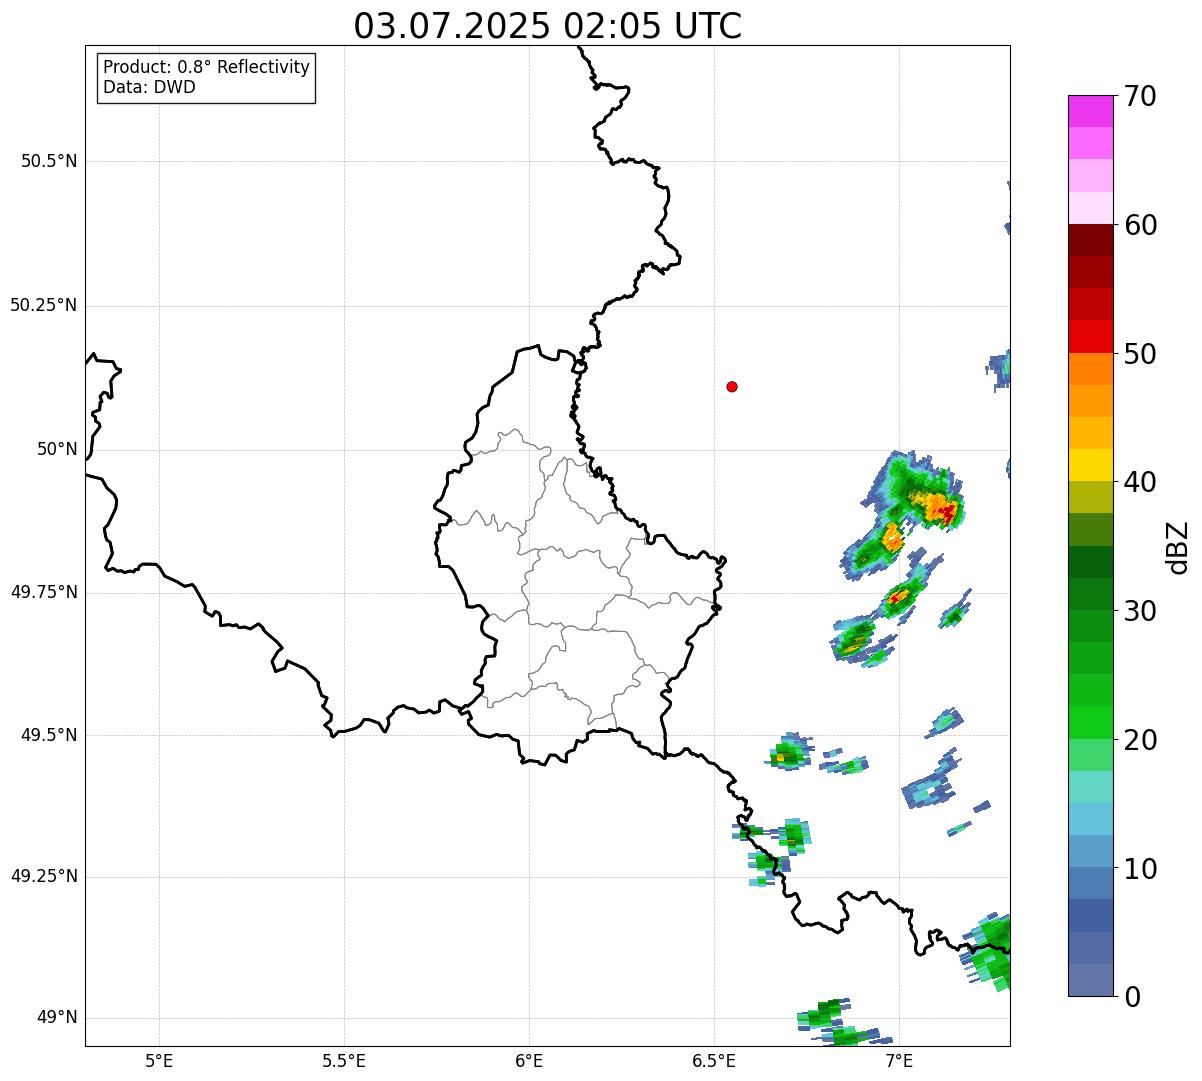The height and width of the screenshot is (1081, 1202).
Task: Click the red station marker dot
Action: click(x=732, y=386)
